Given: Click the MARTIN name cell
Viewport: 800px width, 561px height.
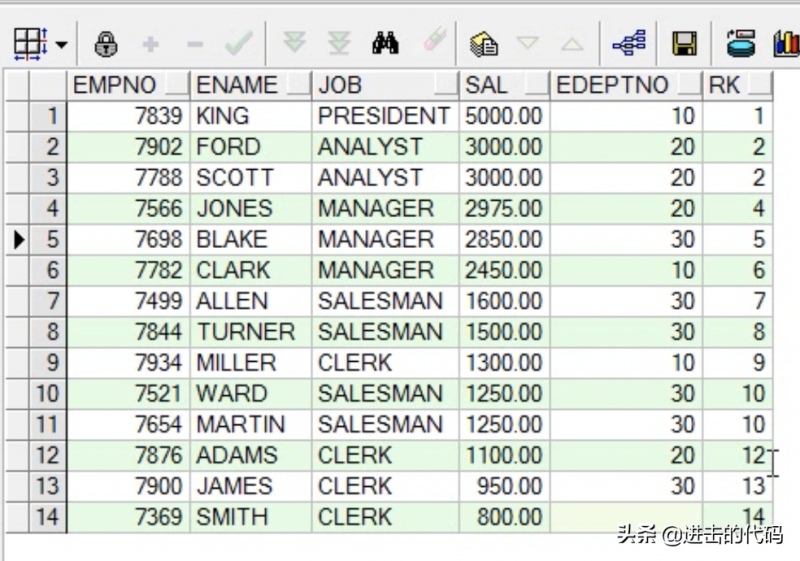Looking at the screenshot, I should pos(251,424).
